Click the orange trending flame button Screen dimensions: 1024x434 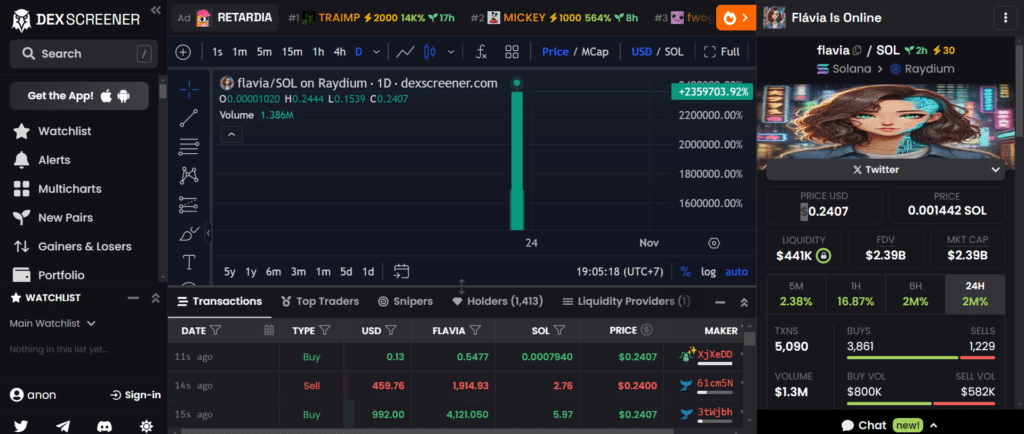tap(736, 18)
